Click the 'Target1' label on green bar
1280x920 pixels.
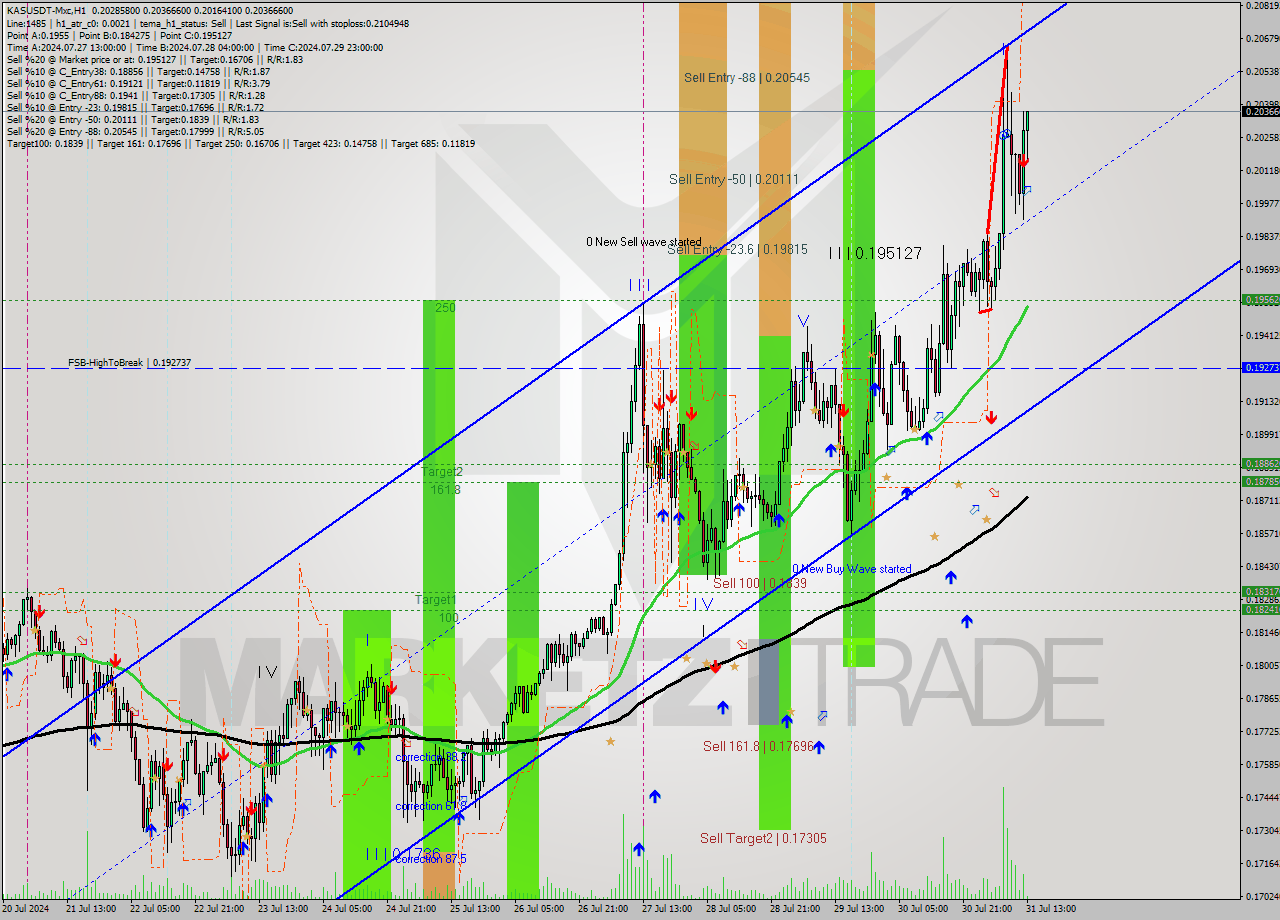[436, 599]
